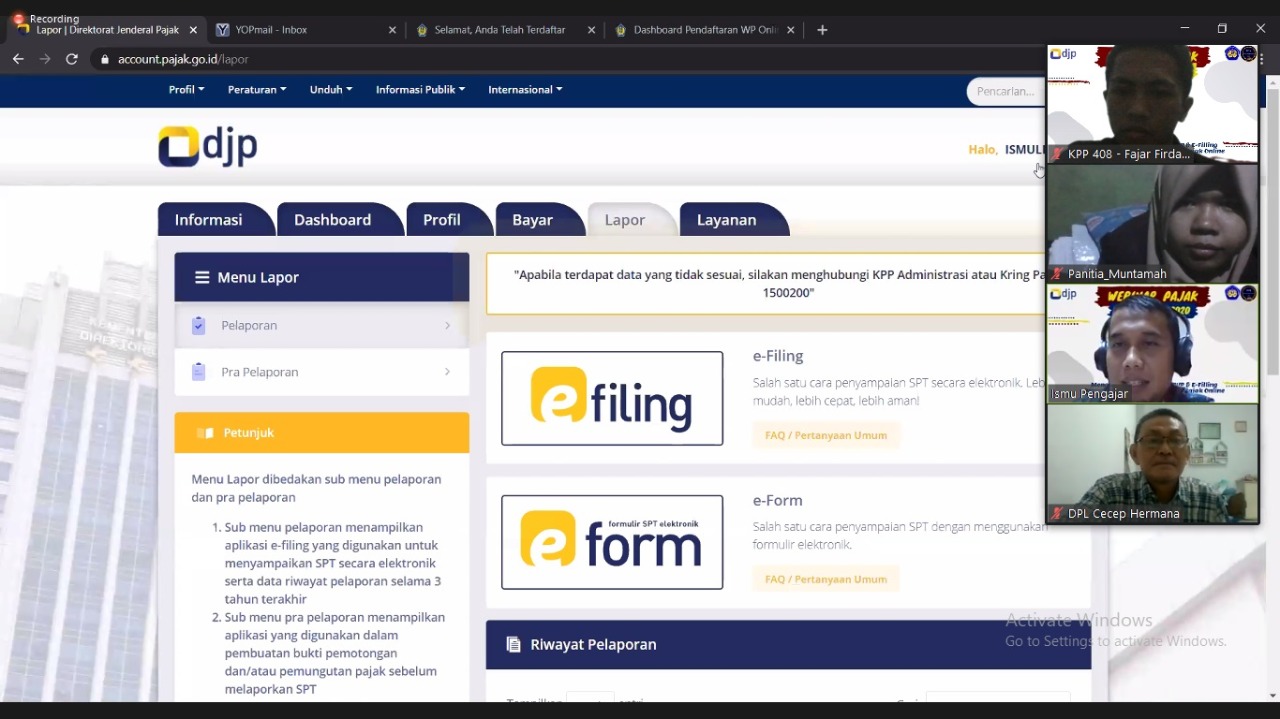Open the e-Form logo tile
Viewport: 1280px width, 719px height.
[x=612, y=542]
